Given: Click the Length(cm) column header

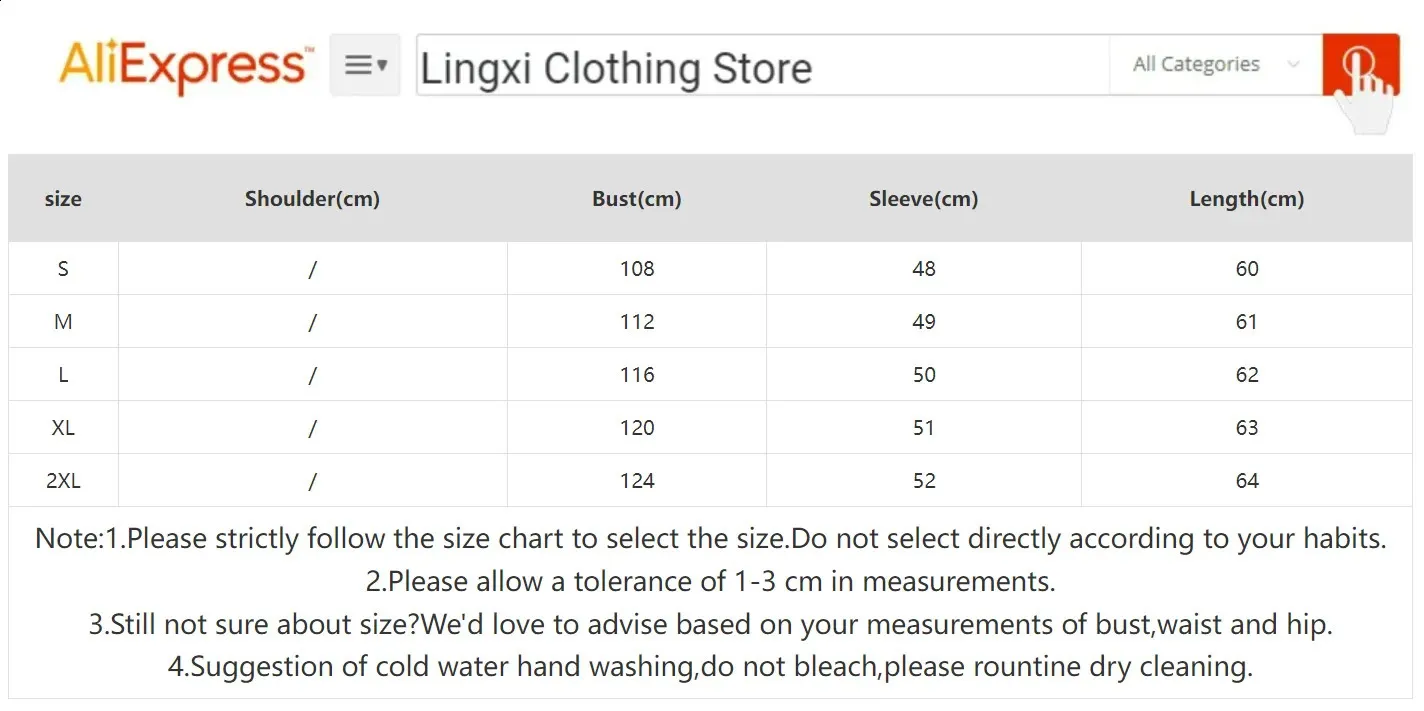Looking at the screenshot, I should (x=1246, y=199).
